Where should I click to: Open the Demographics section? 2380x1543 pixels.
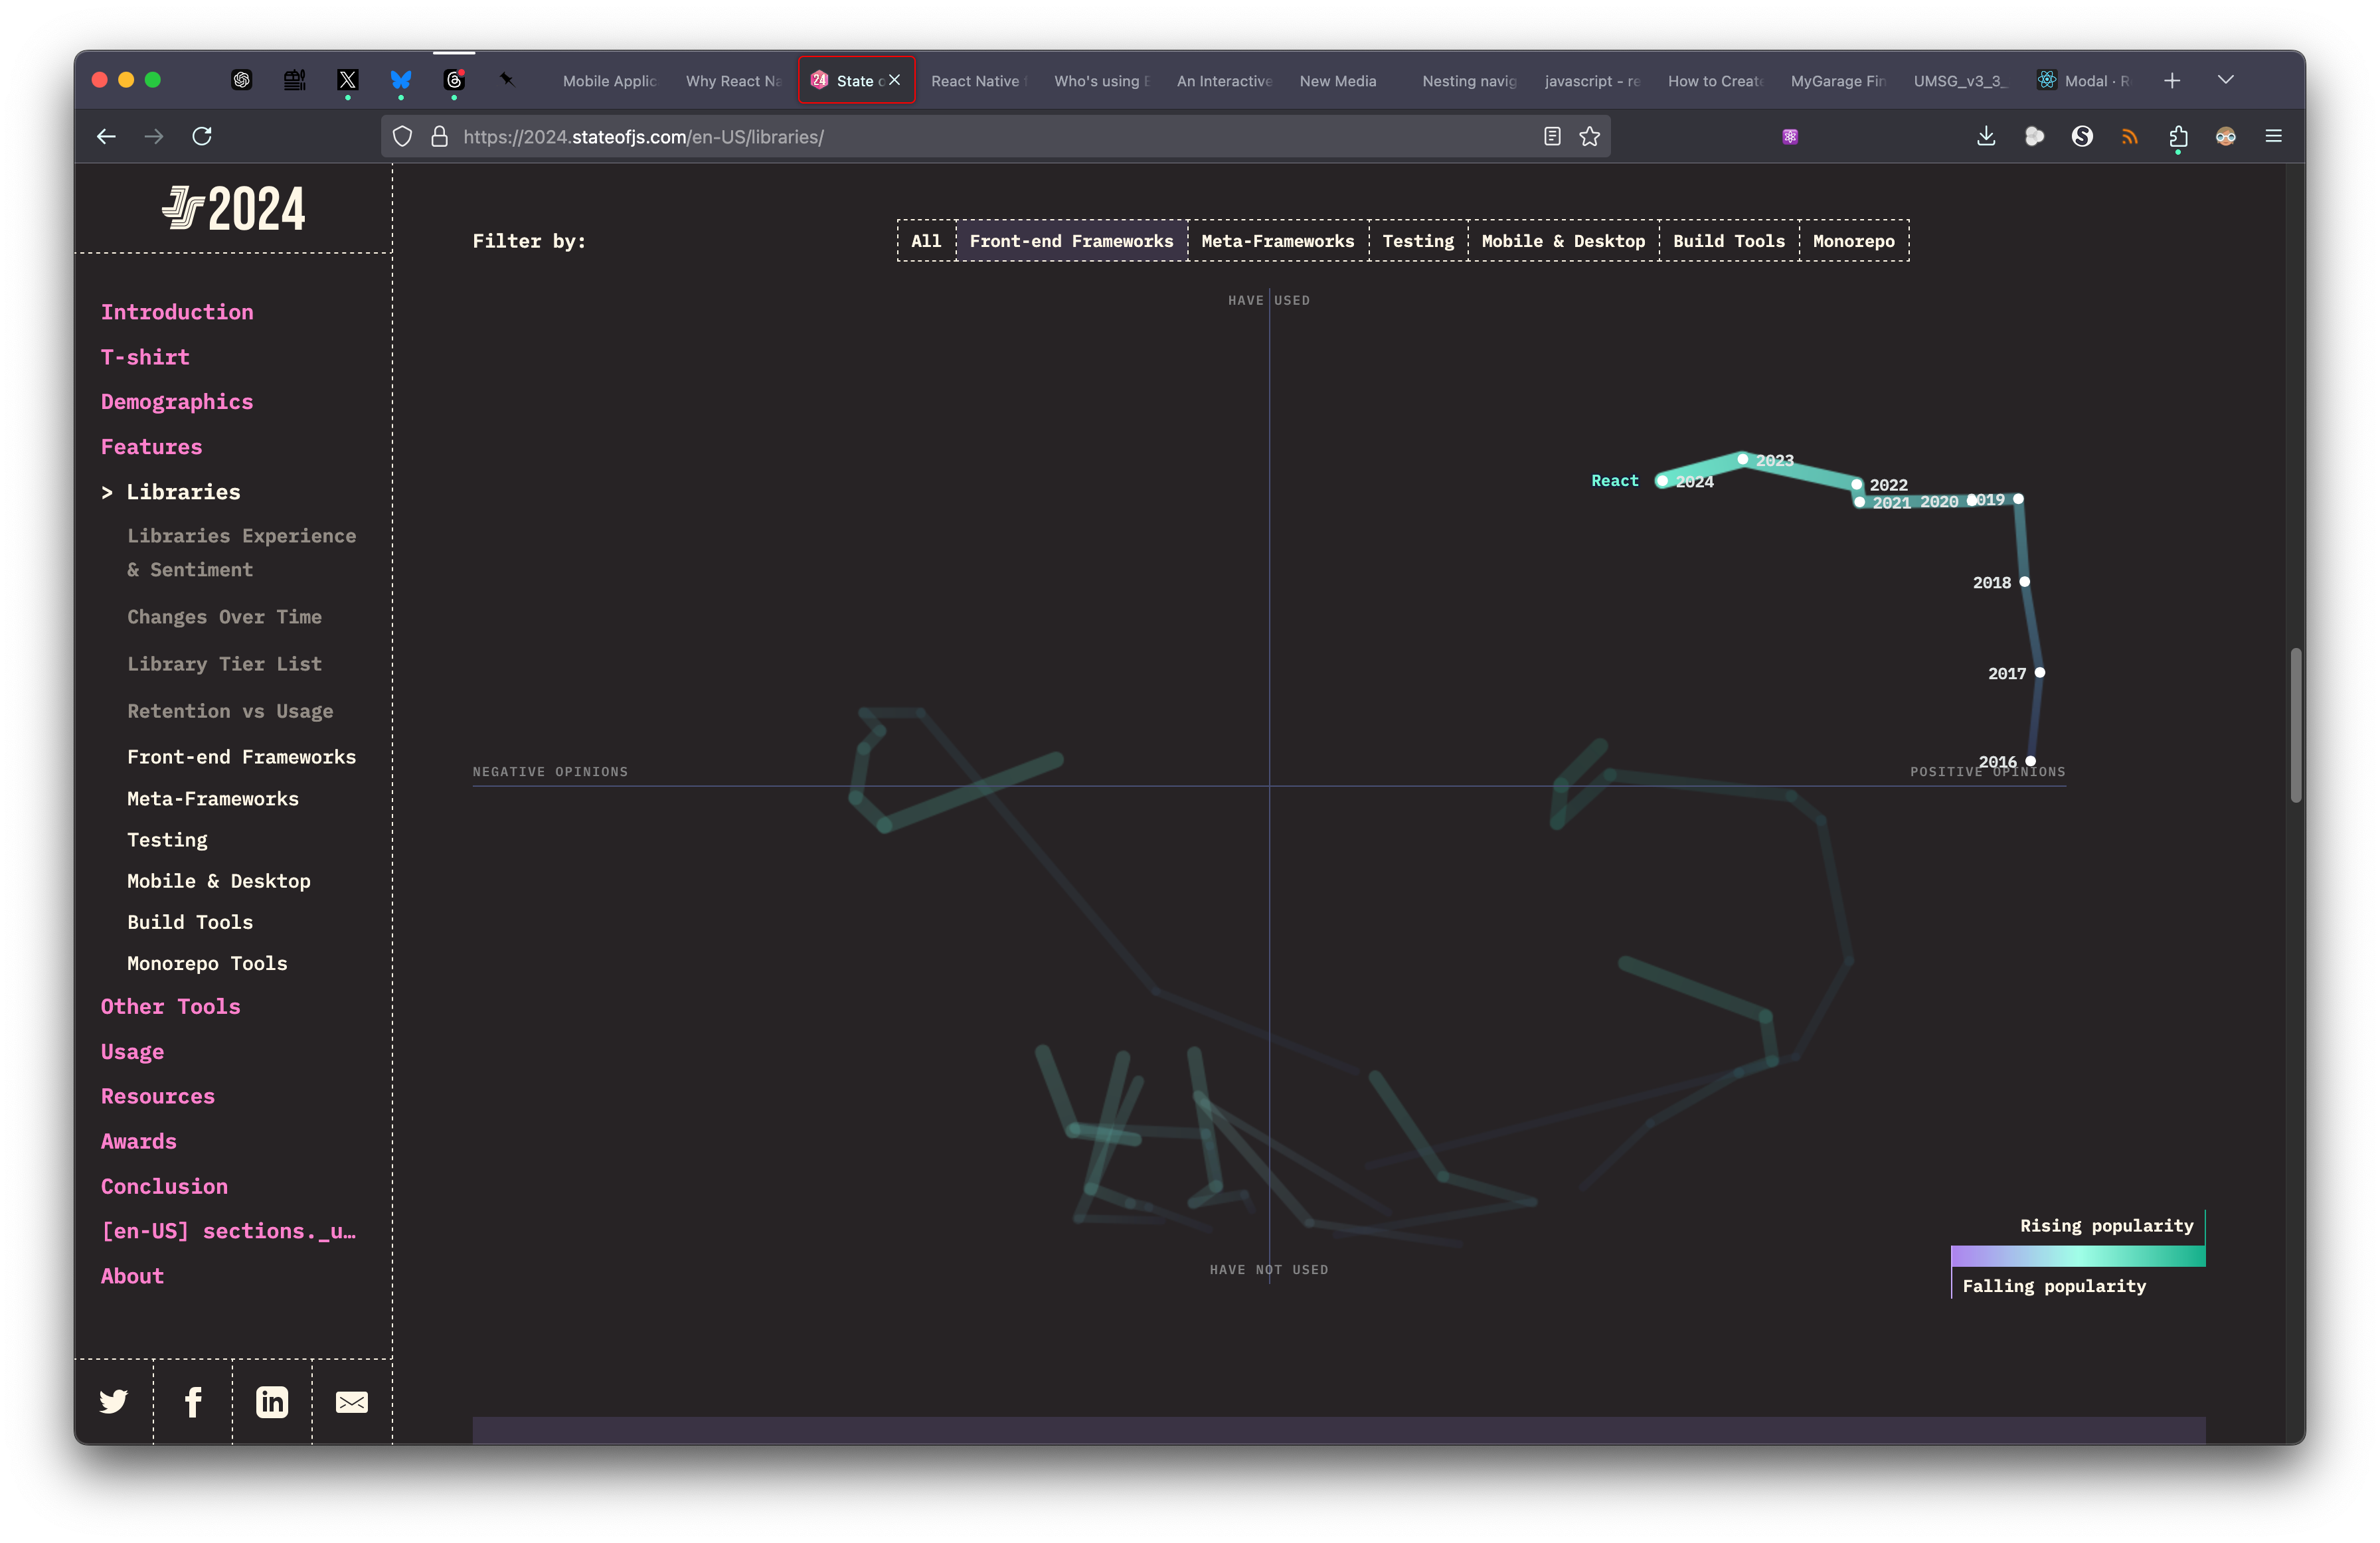click(177, 402)
